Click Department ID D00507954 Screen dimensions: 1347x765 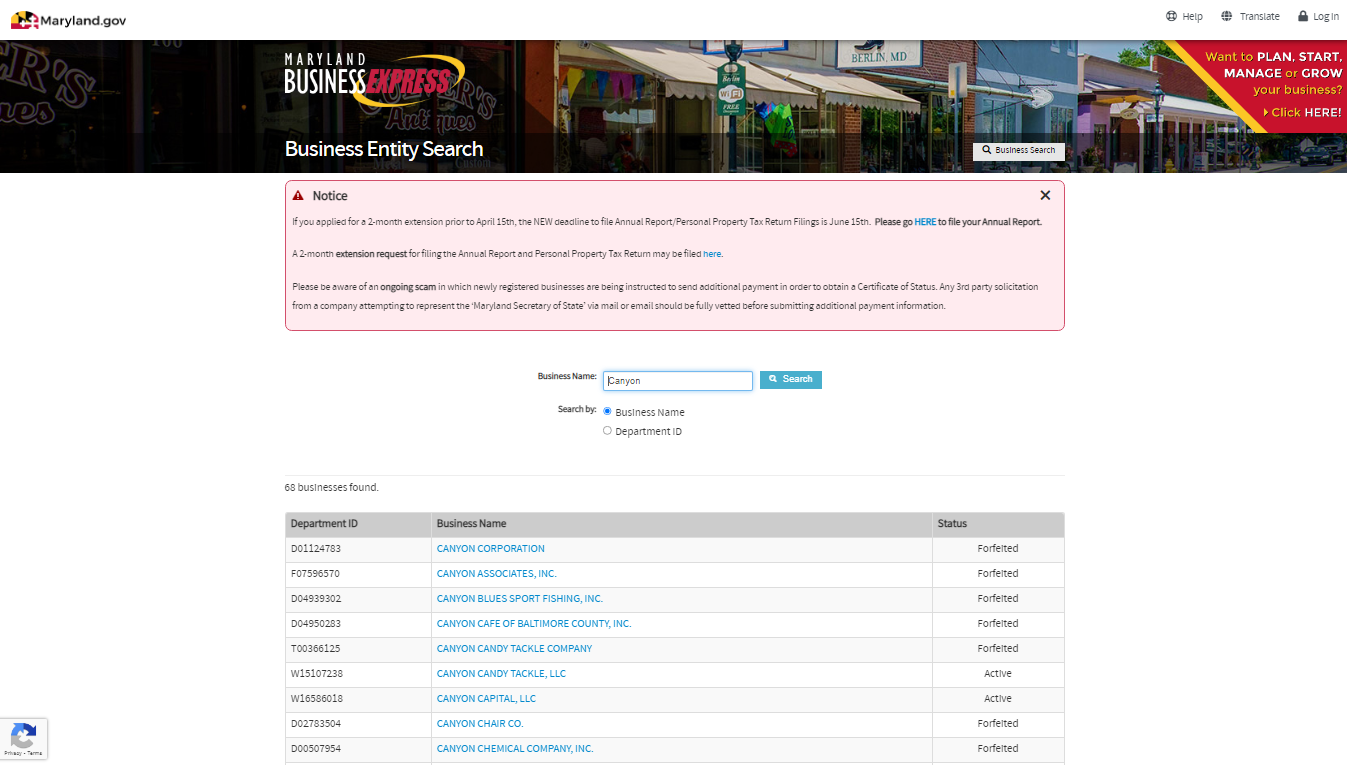pos(316,749)
